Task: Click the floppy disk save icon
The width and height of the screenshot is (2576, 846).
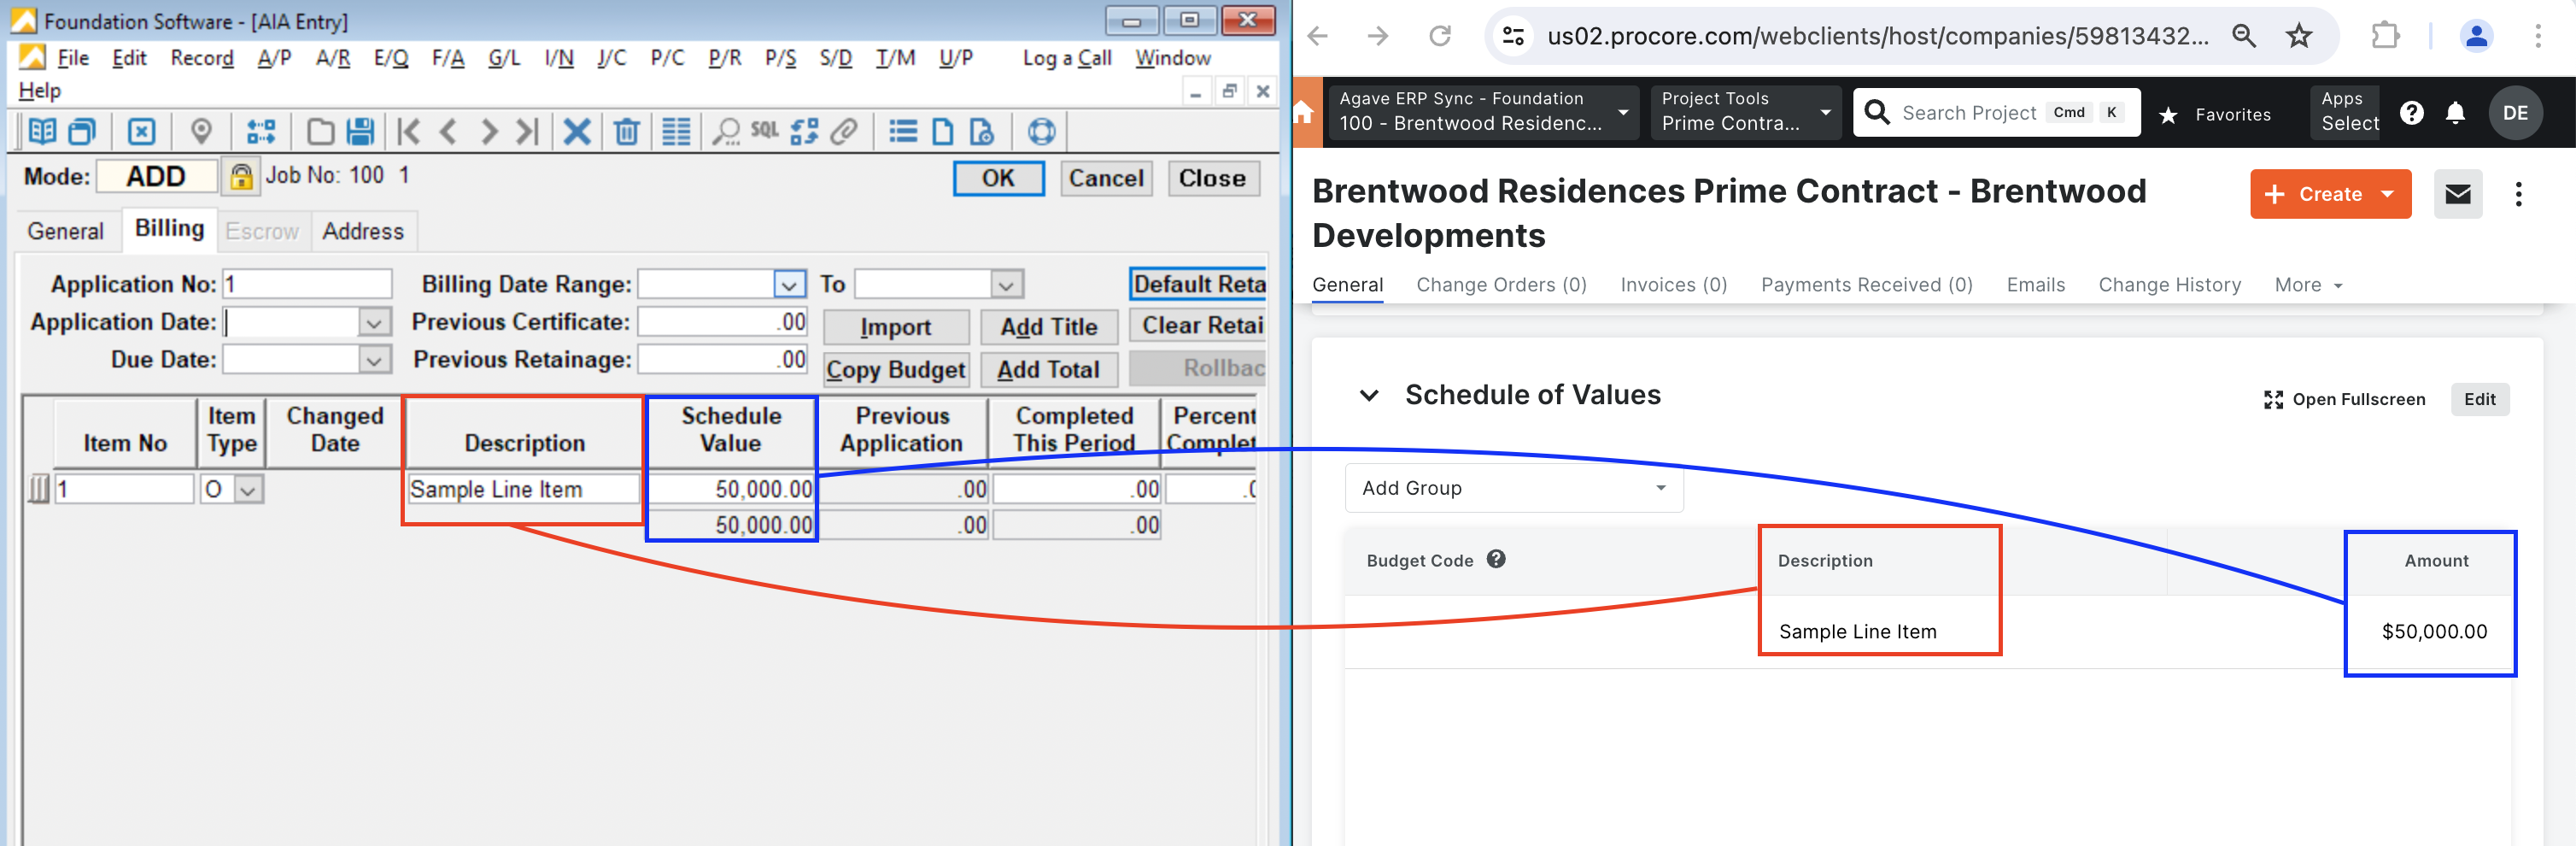Action: pos(360,131)
